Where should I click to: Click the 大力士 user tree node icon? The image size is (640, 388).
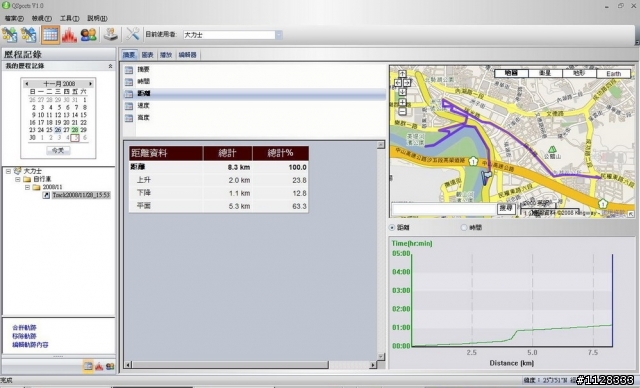17,171
